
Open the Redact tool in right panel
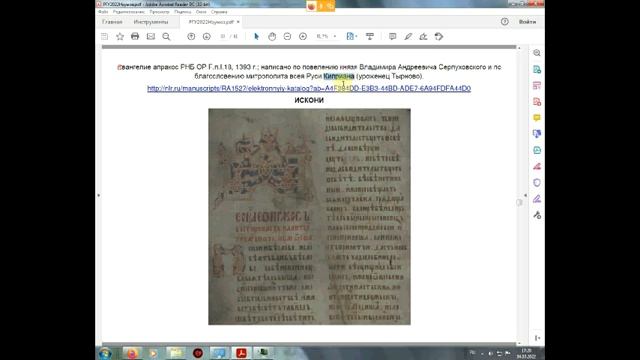coord(537,167)
